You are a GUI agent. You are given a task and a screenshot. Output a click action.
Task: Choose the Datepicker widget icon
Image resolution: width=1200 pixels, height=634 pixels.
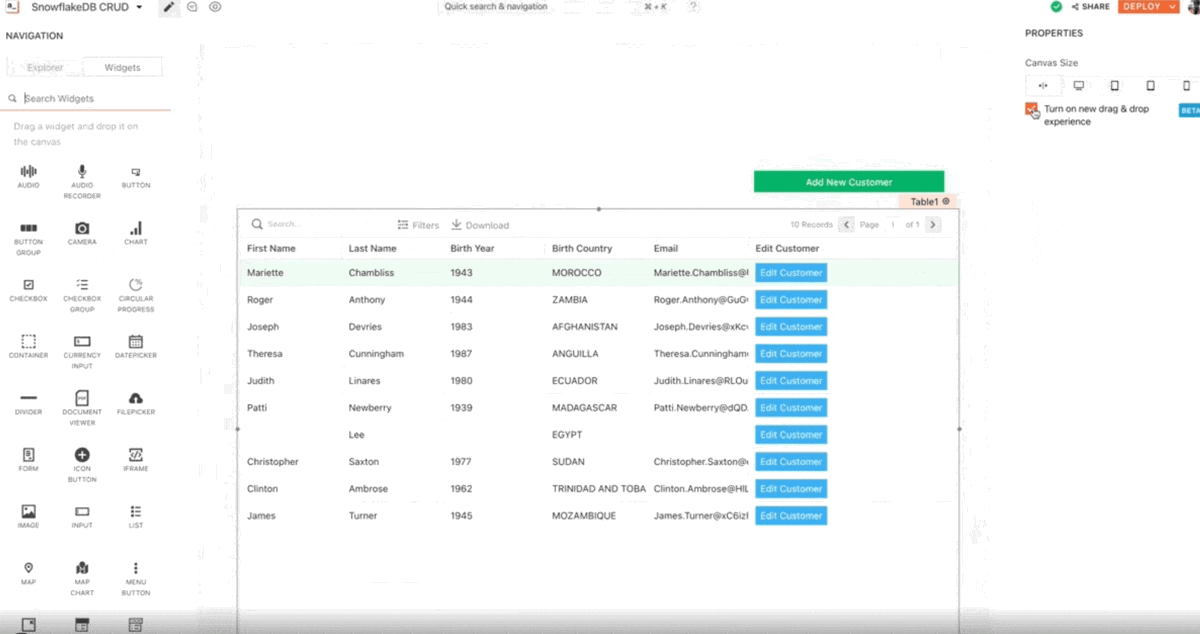point(136,342)
